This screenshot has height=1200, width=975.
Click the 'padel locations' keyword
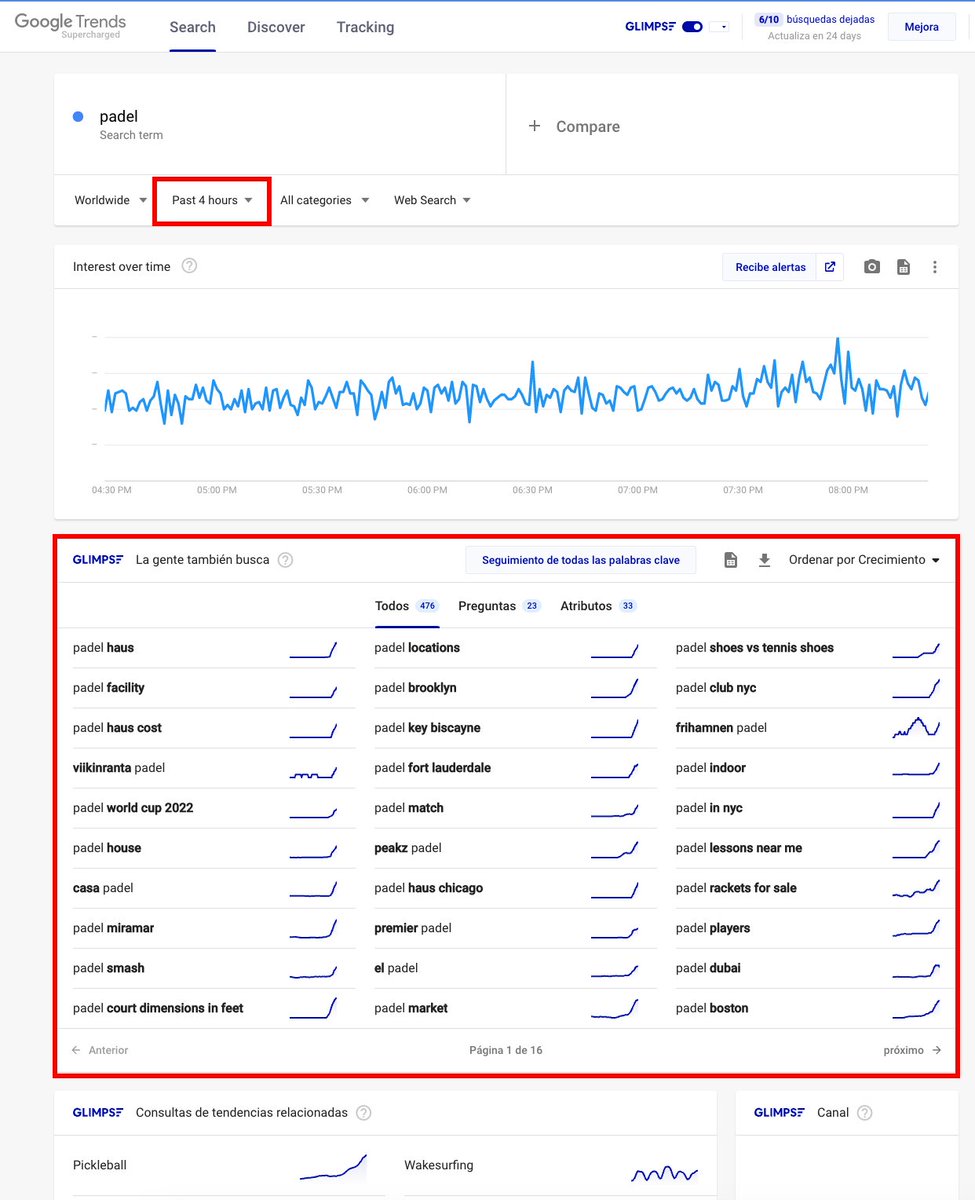[x=417, y=648]
